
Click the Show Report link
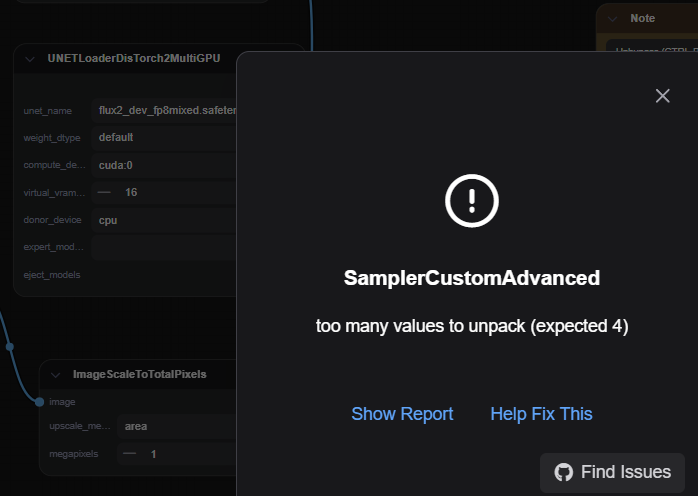402,414
